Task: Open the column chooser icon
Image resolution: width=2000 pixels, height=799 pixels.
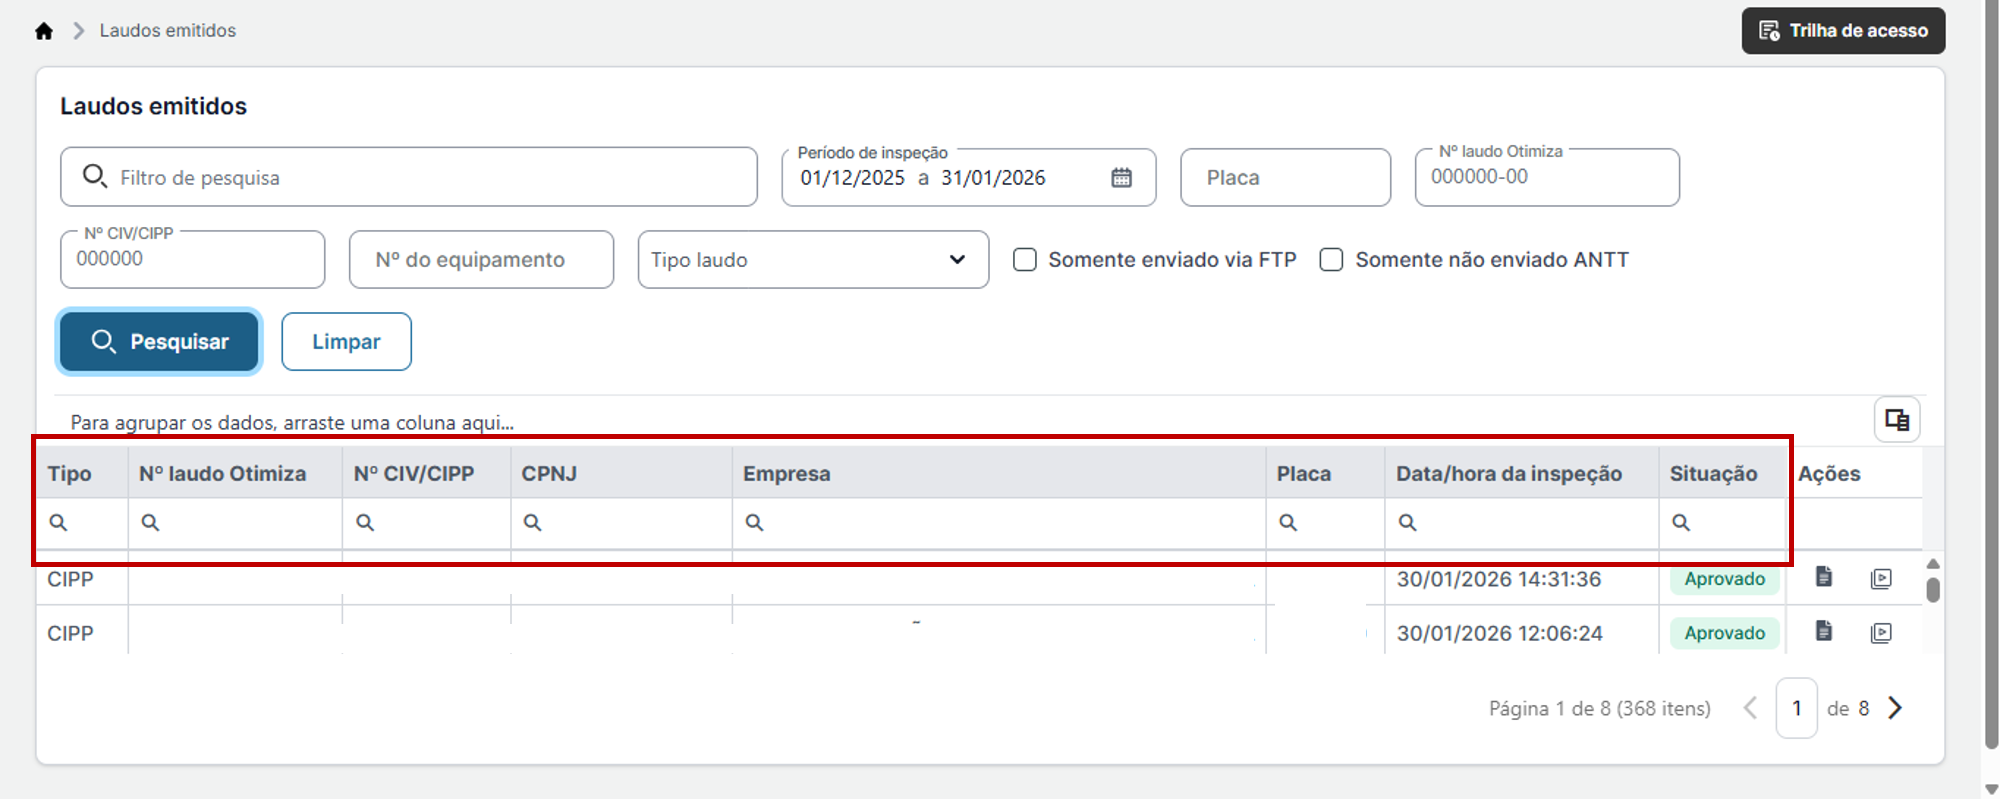Action: point(1897,420)
